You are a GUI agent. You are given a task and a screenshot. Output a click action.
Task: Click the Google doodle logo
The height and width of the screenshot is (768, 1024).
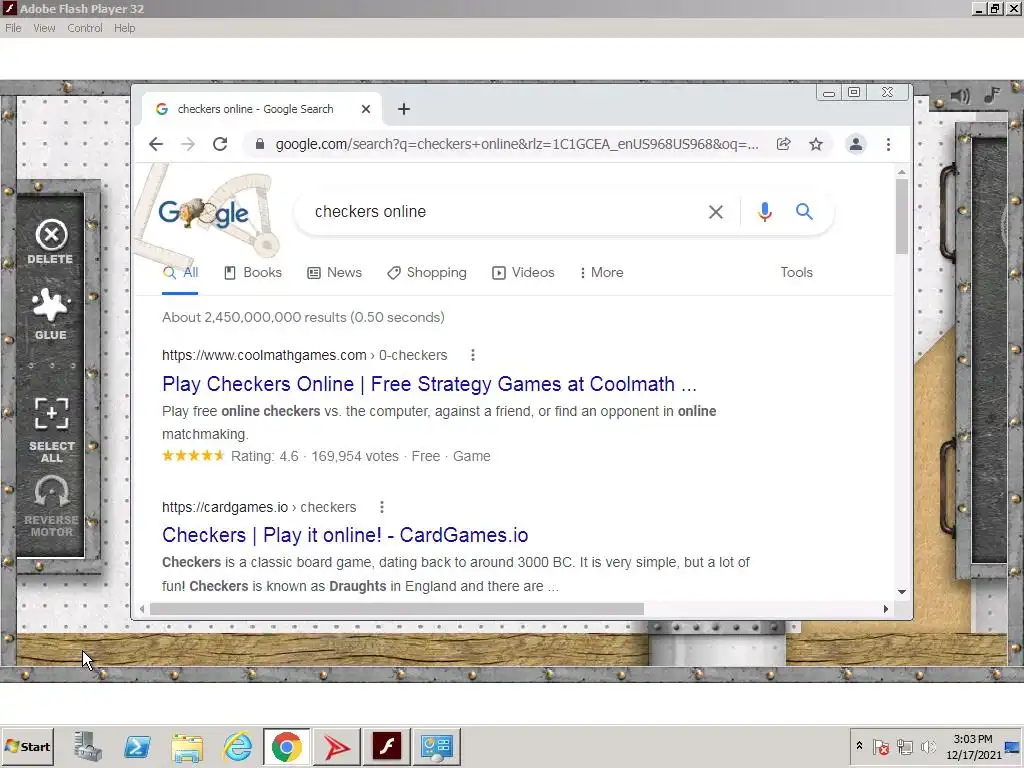pyautogui.click(x=203, y=213)
